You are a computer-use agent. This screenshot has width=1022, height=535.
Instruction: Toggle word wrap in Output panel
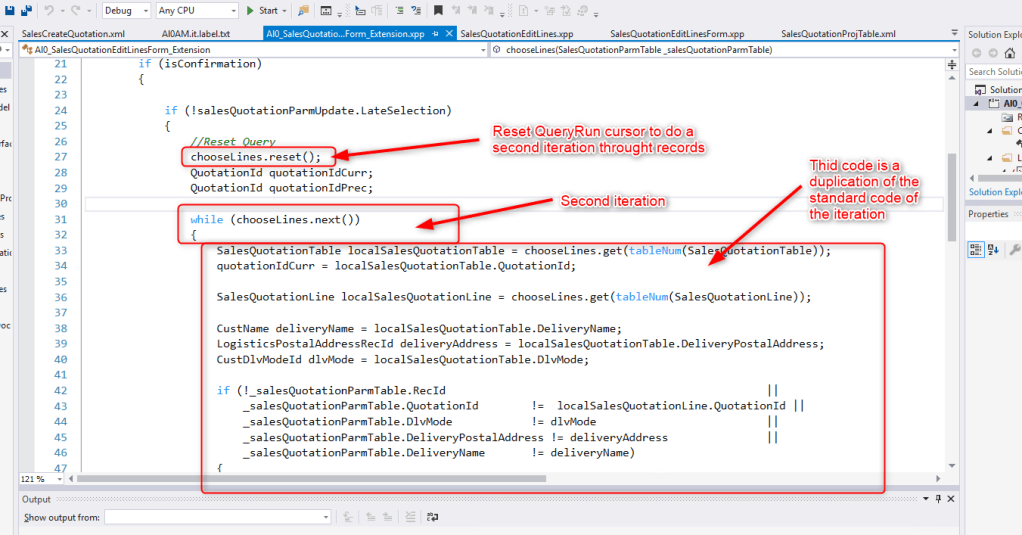point(432,517)
